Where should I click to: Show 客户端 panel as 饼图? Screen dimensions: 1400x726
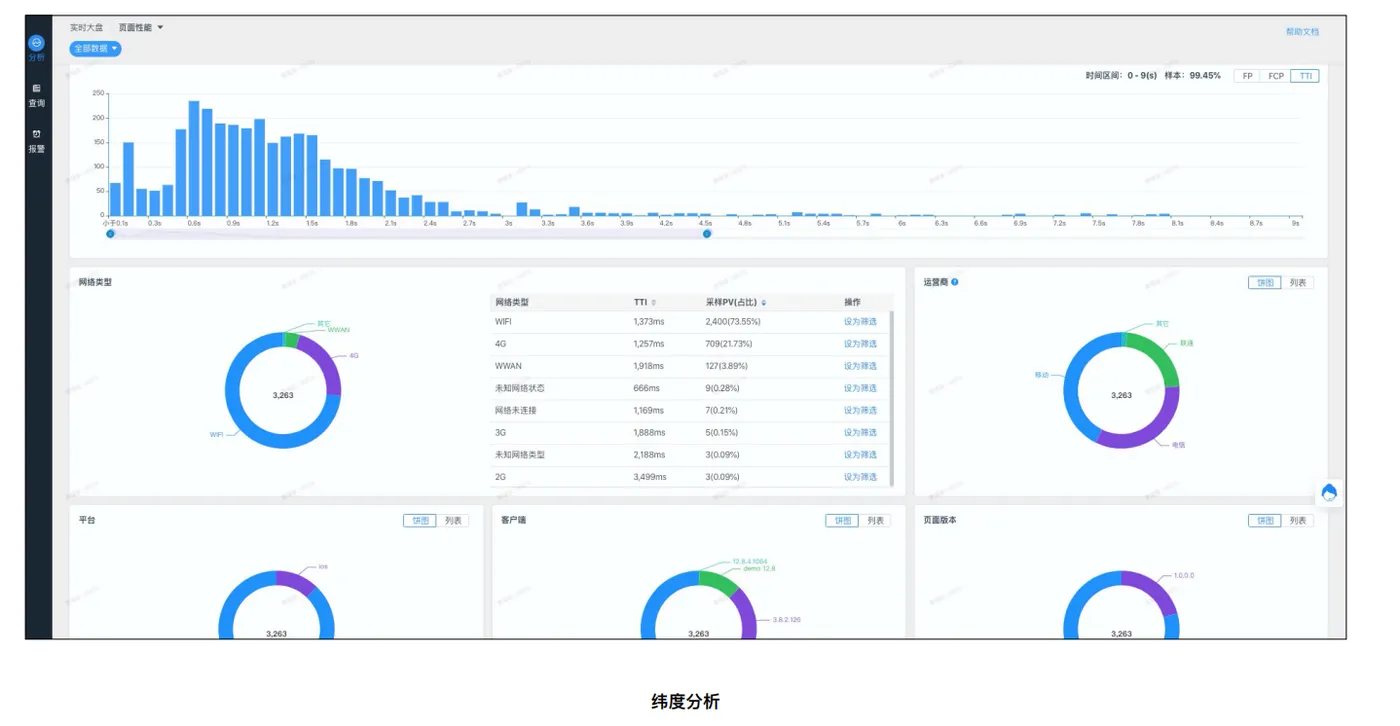point(842,521)
